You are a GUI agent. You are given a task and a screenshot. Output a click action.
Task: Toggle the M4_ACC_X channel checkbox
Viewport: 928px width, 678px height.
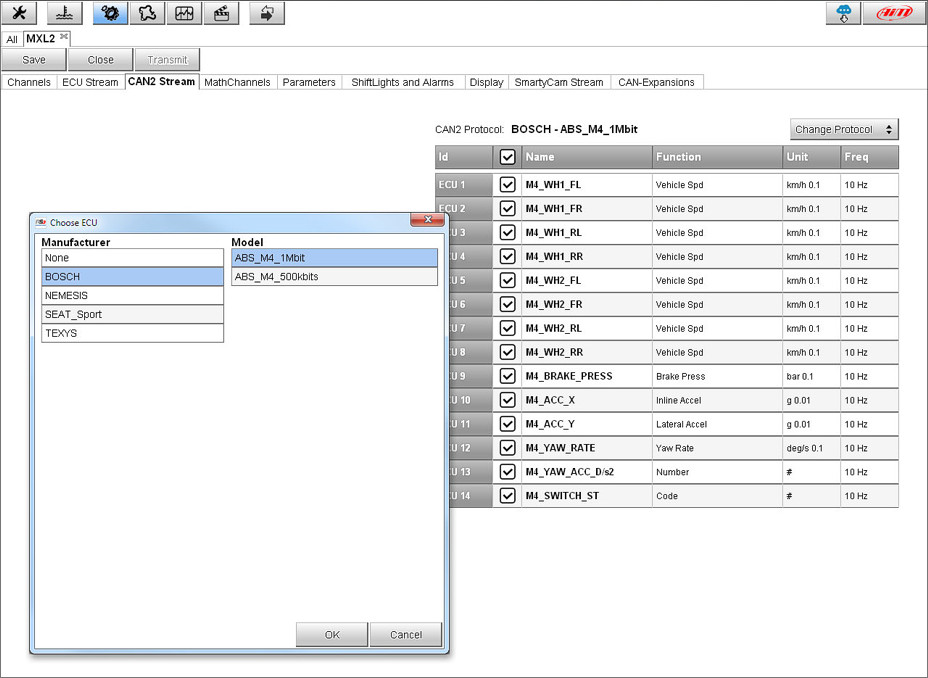507,400
